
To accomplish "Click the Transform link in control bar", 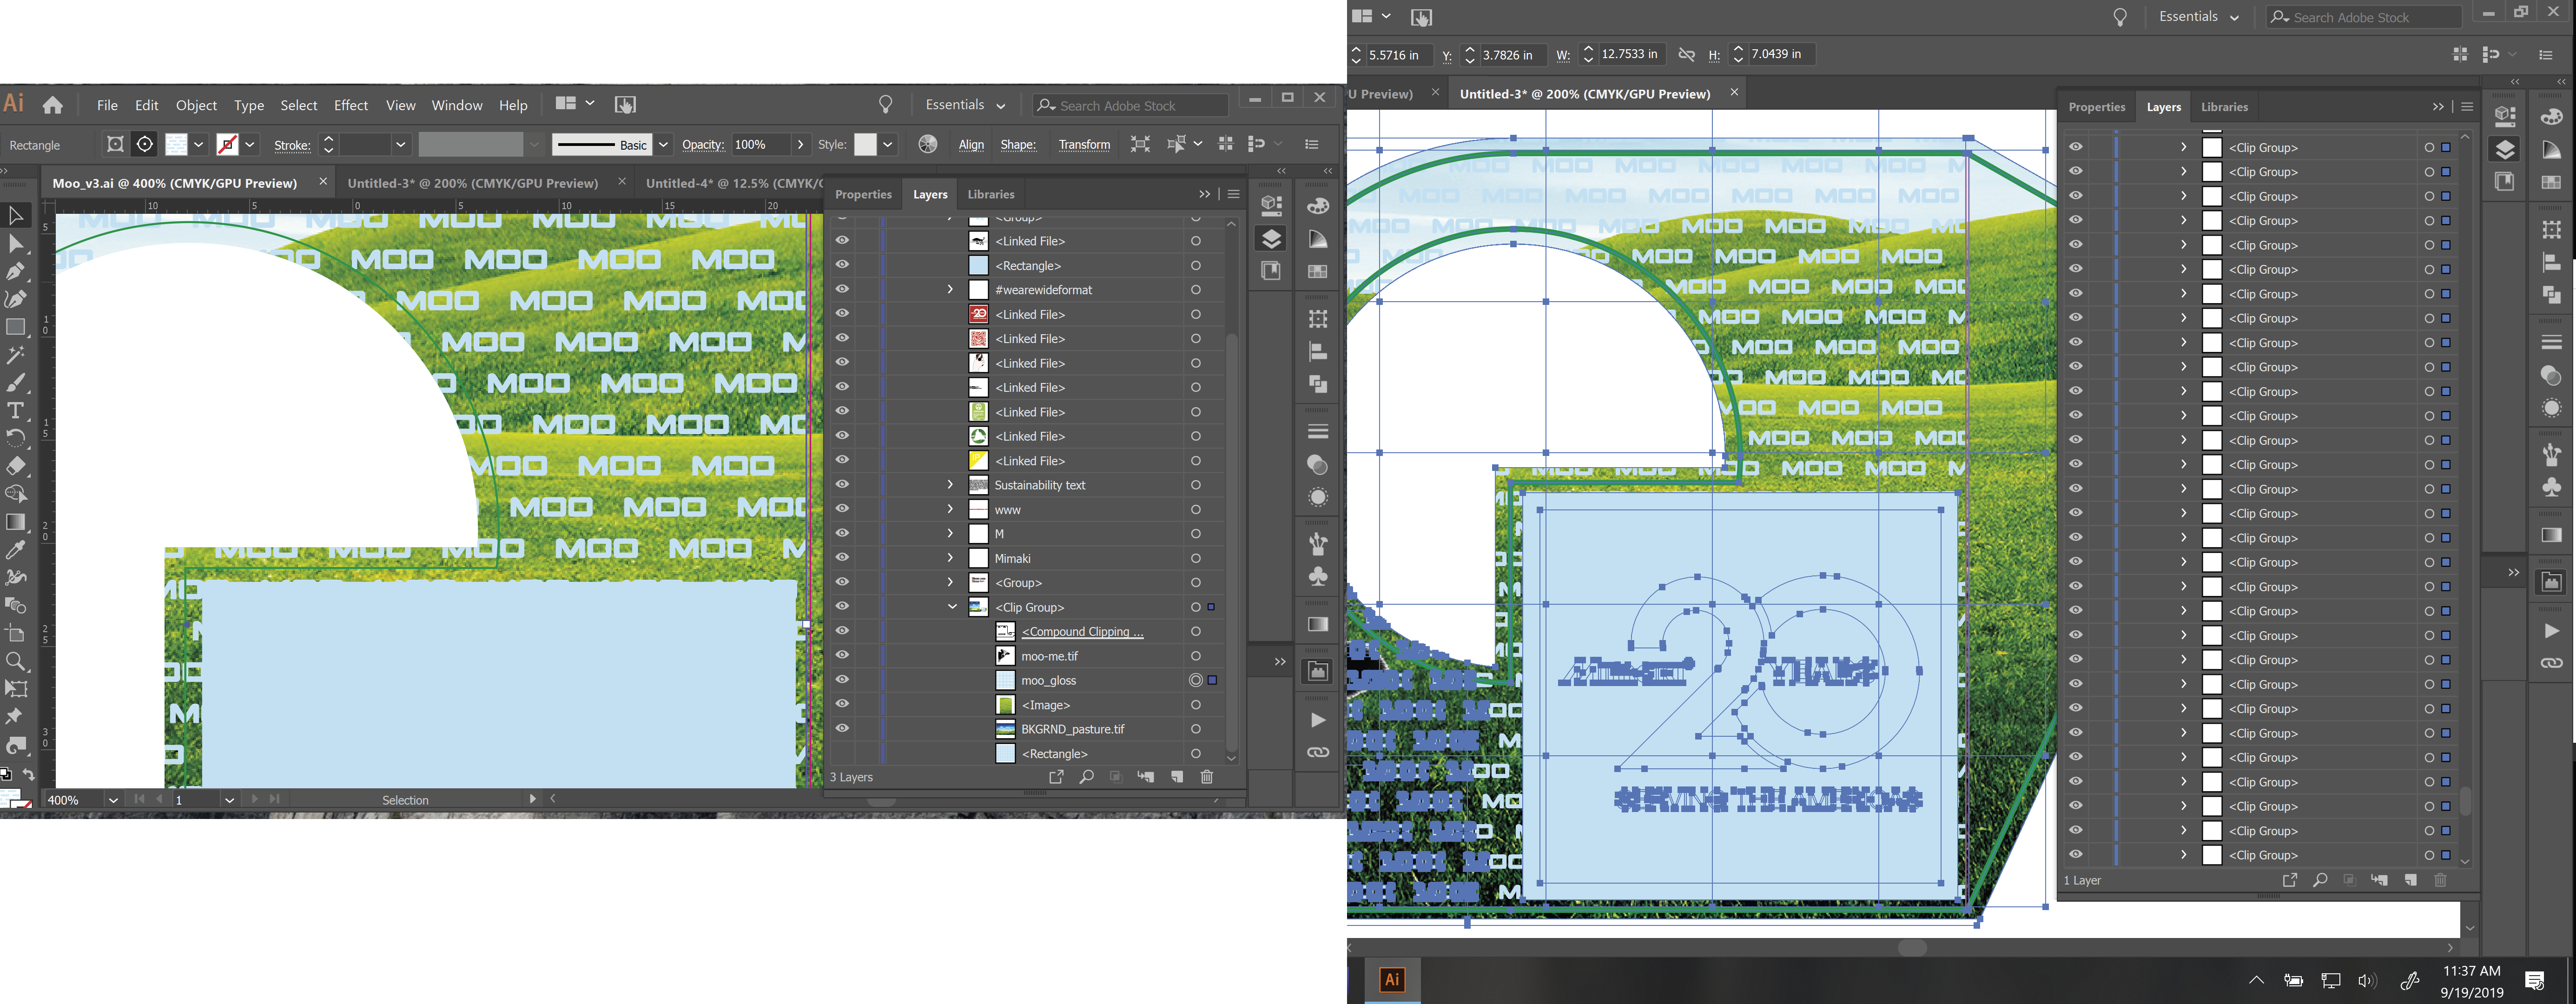I will click(1084, 145).
